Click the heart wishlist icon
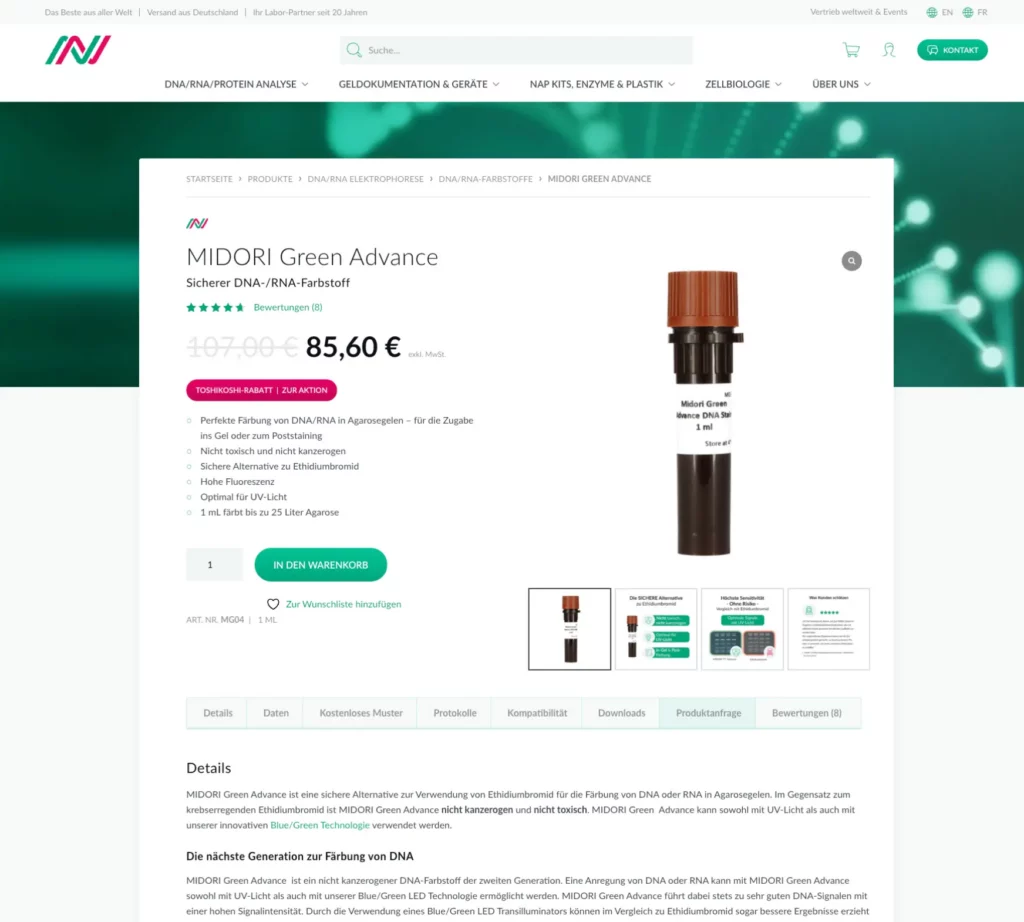Viewport: 1024px width, 922px height. click(273, 604)
